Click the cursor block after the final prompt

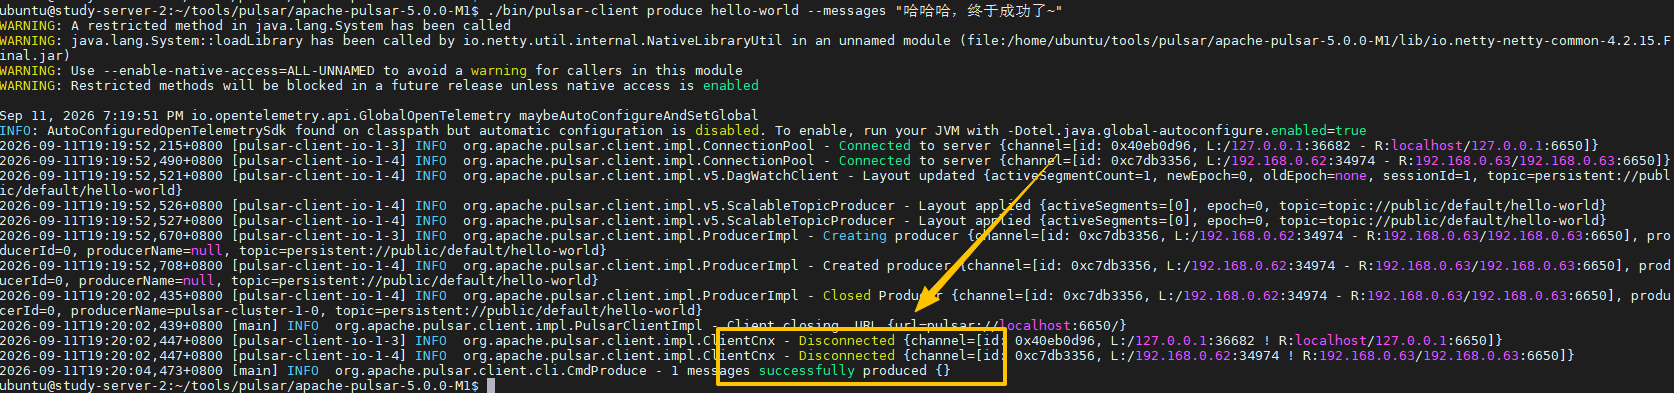click(x=491, y=385)
